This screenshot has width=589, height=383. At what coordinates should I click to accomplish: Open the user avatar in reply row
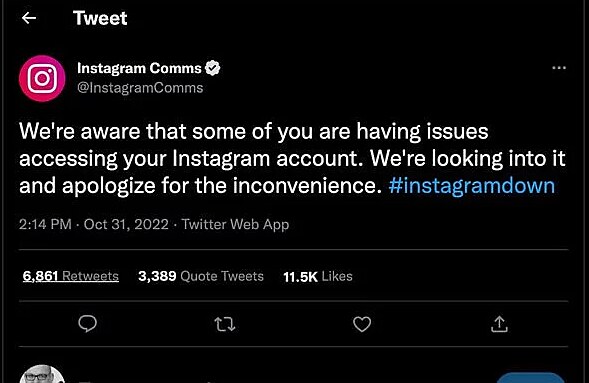pos(42,374)
